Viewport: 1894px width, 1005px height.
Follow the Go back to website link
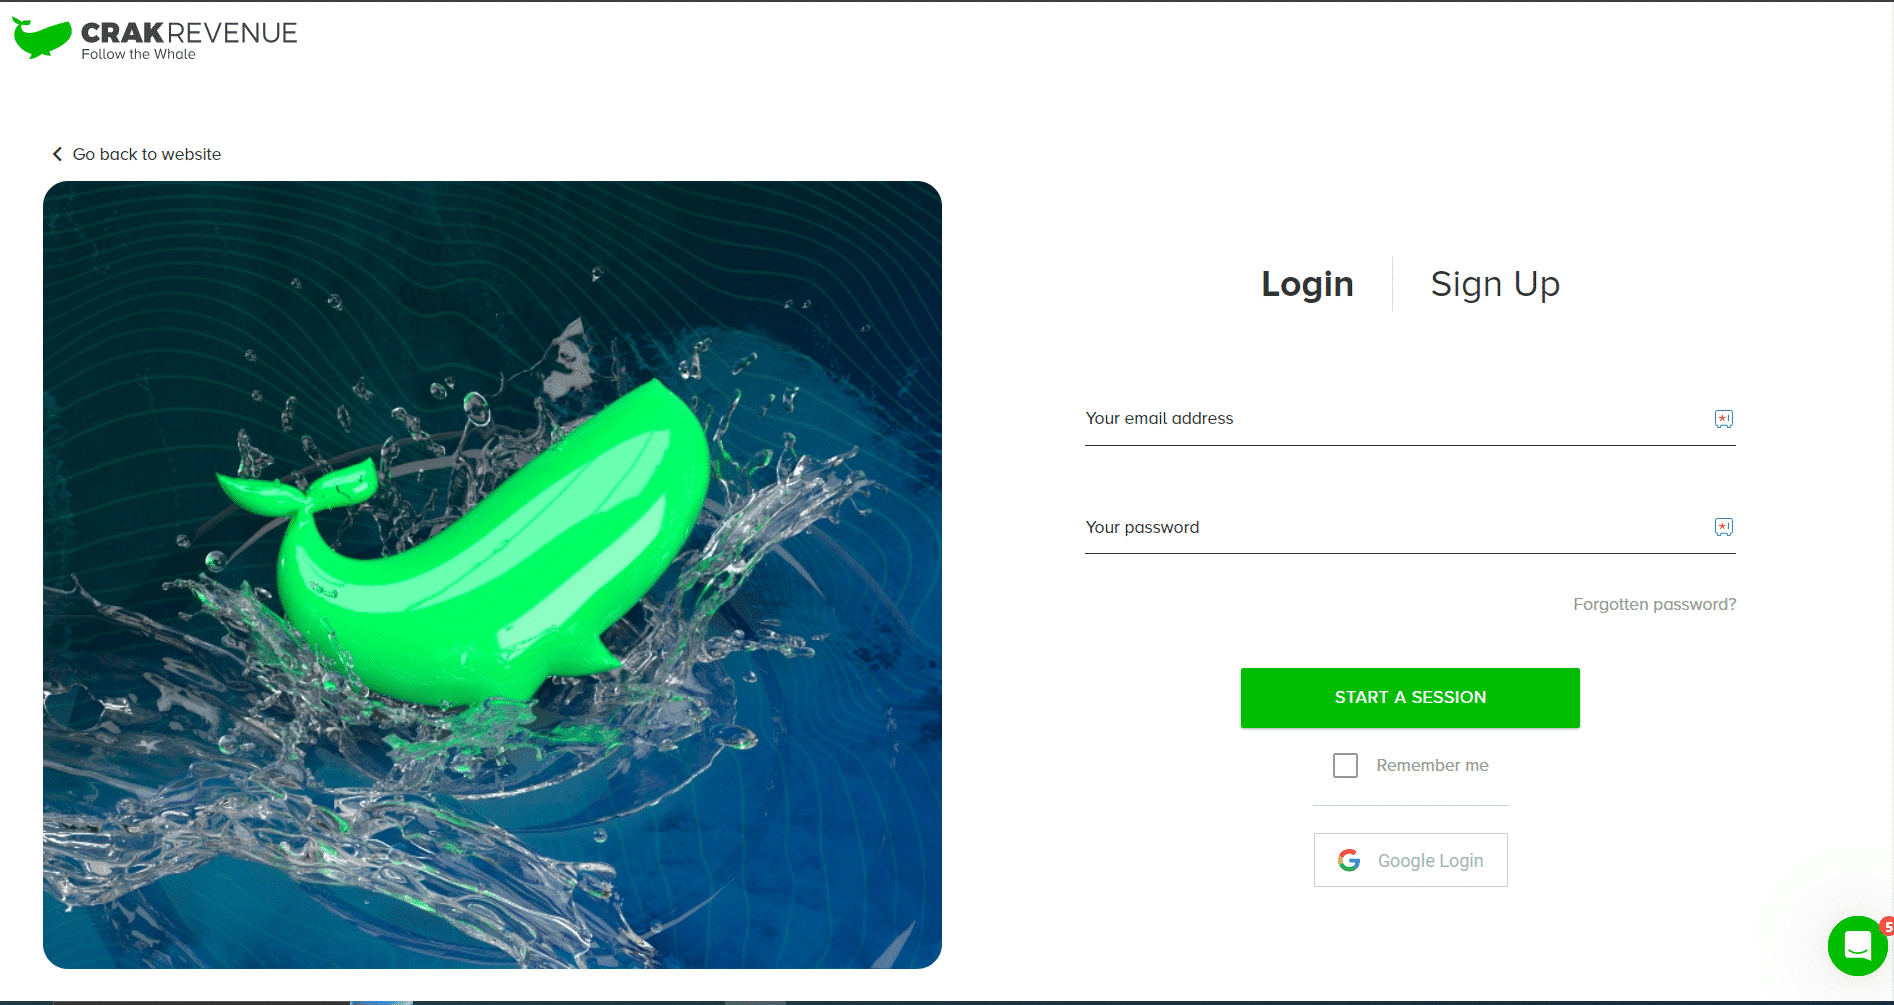(146, 154)
